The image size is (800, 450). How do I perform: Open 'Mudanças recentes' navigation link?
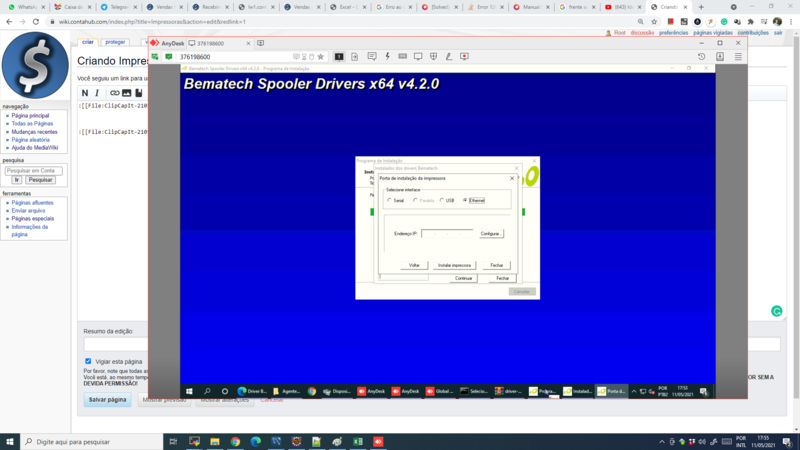click(35, 132)
